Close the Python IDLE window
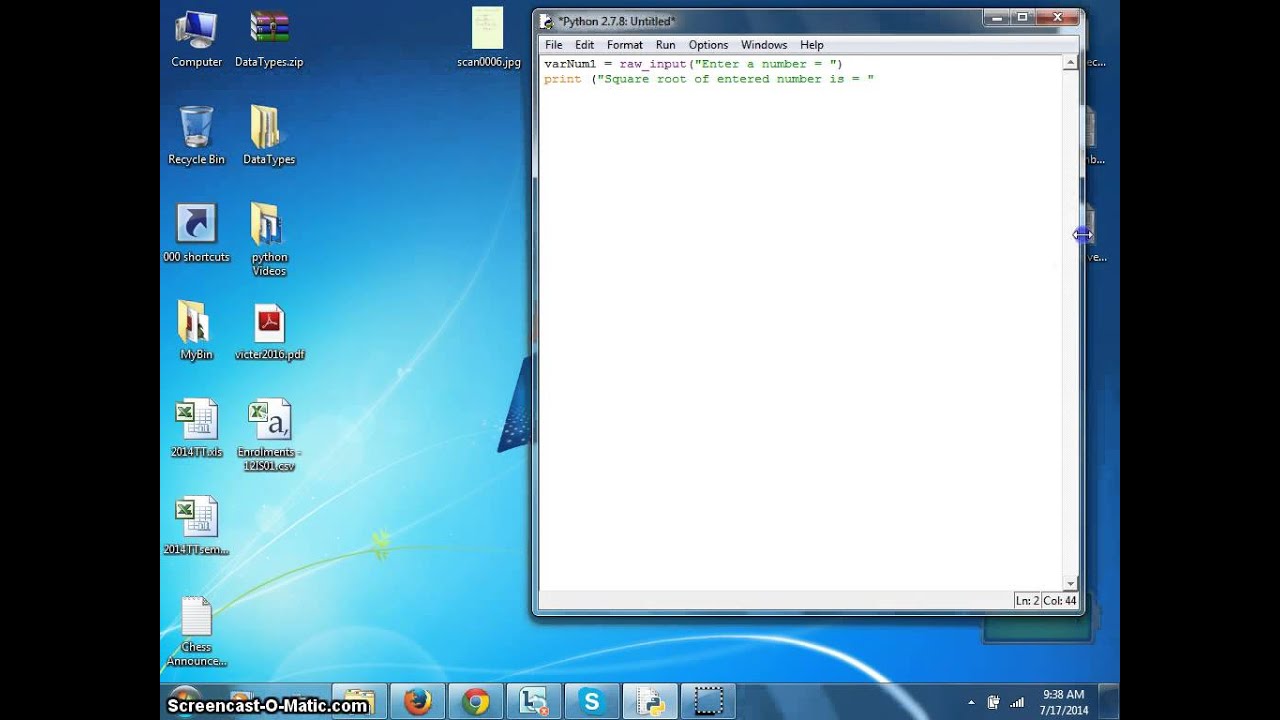1280x720 pixels. coord(1057,17)
